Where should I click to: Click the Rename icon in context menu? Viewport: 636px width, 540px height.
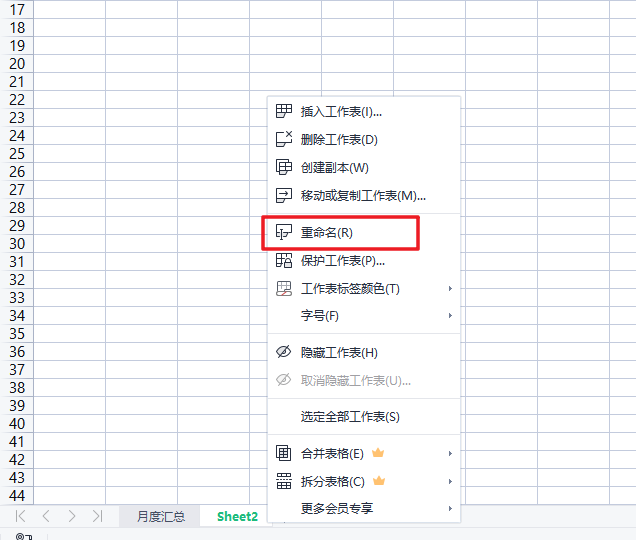[284, 232]
